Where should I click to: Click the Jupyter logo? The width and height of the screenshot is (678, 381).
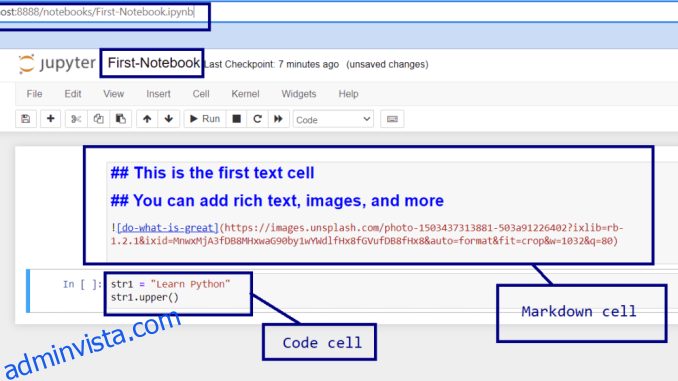57,64
